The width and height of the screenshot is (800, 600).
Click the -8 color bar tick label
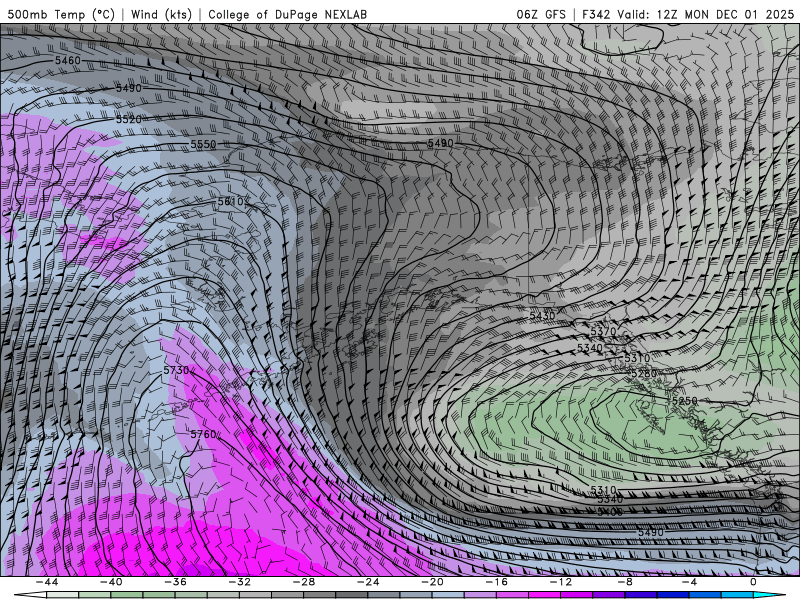pos(626,582)
